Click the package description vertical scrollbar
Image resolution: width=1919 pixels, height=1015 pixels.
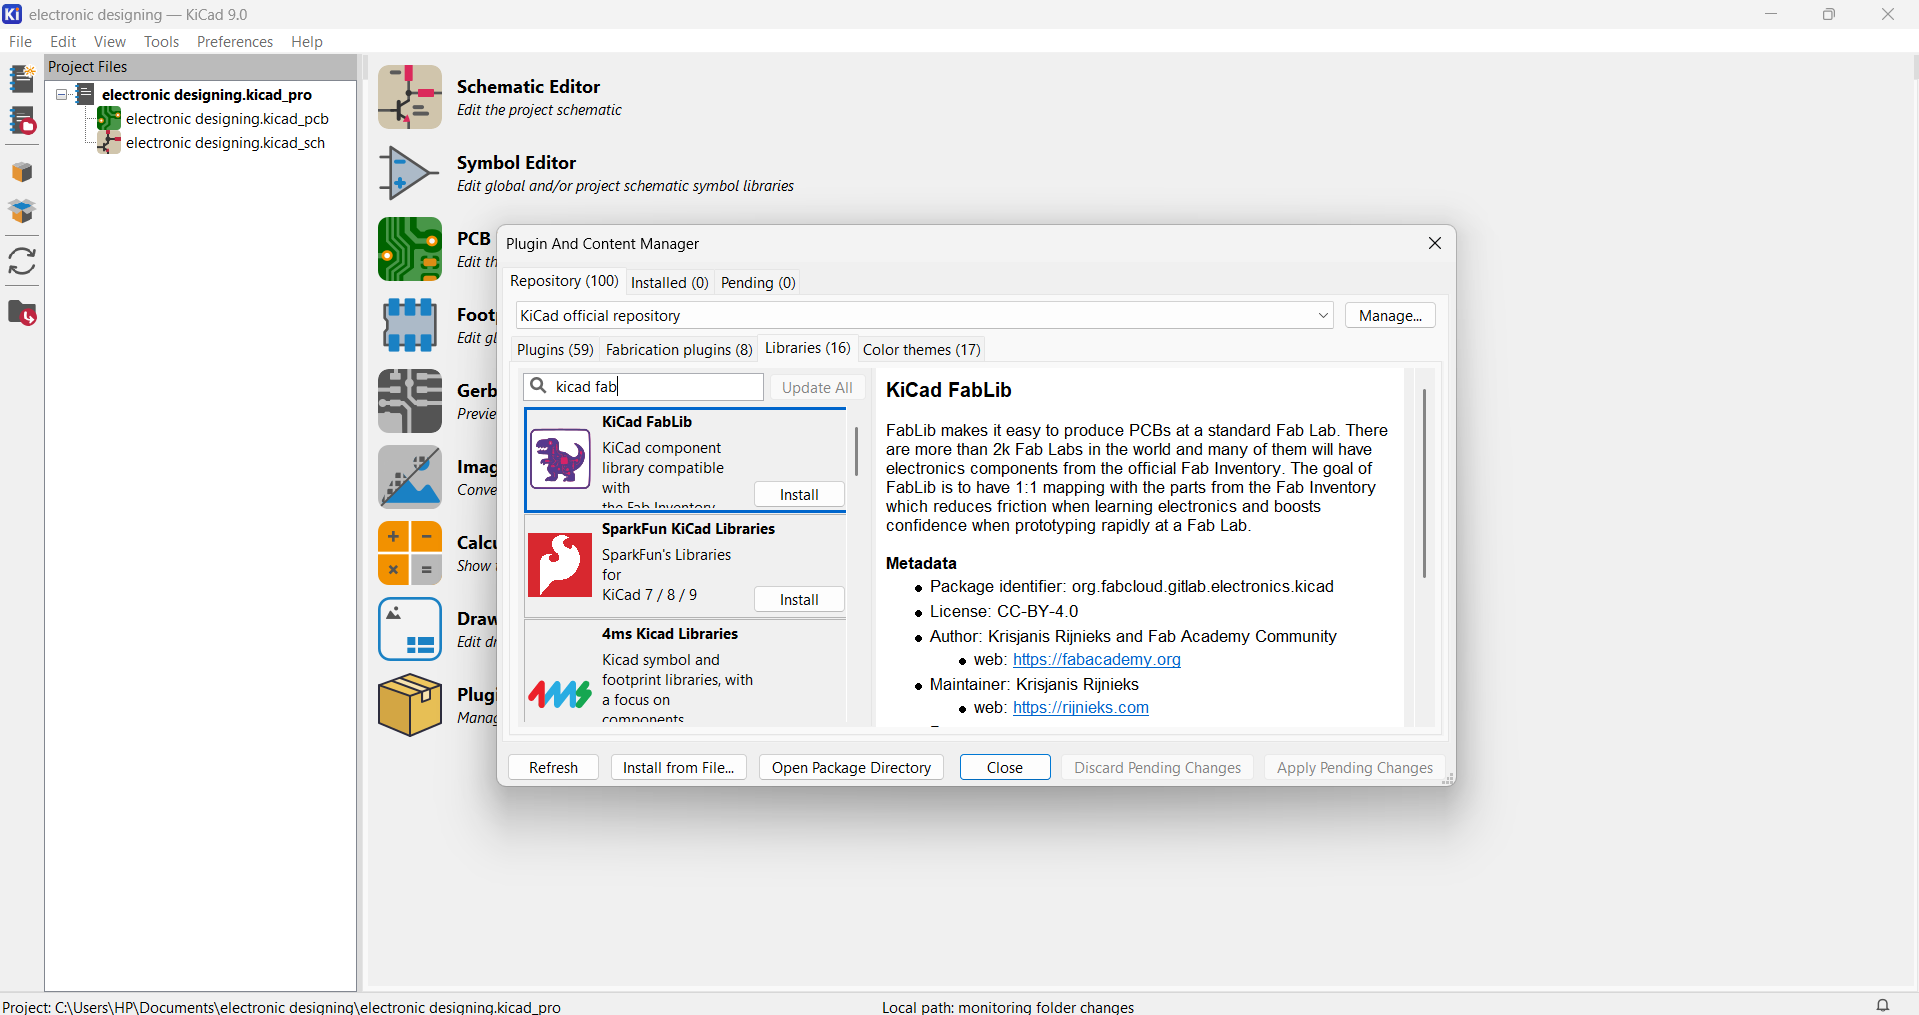(x=1424, y=484)
